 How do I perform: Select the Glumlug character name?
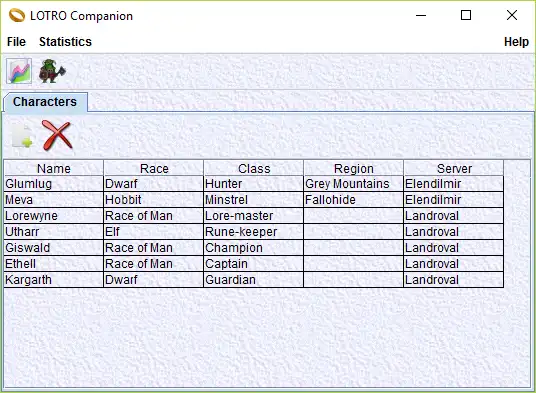point(54,184)
